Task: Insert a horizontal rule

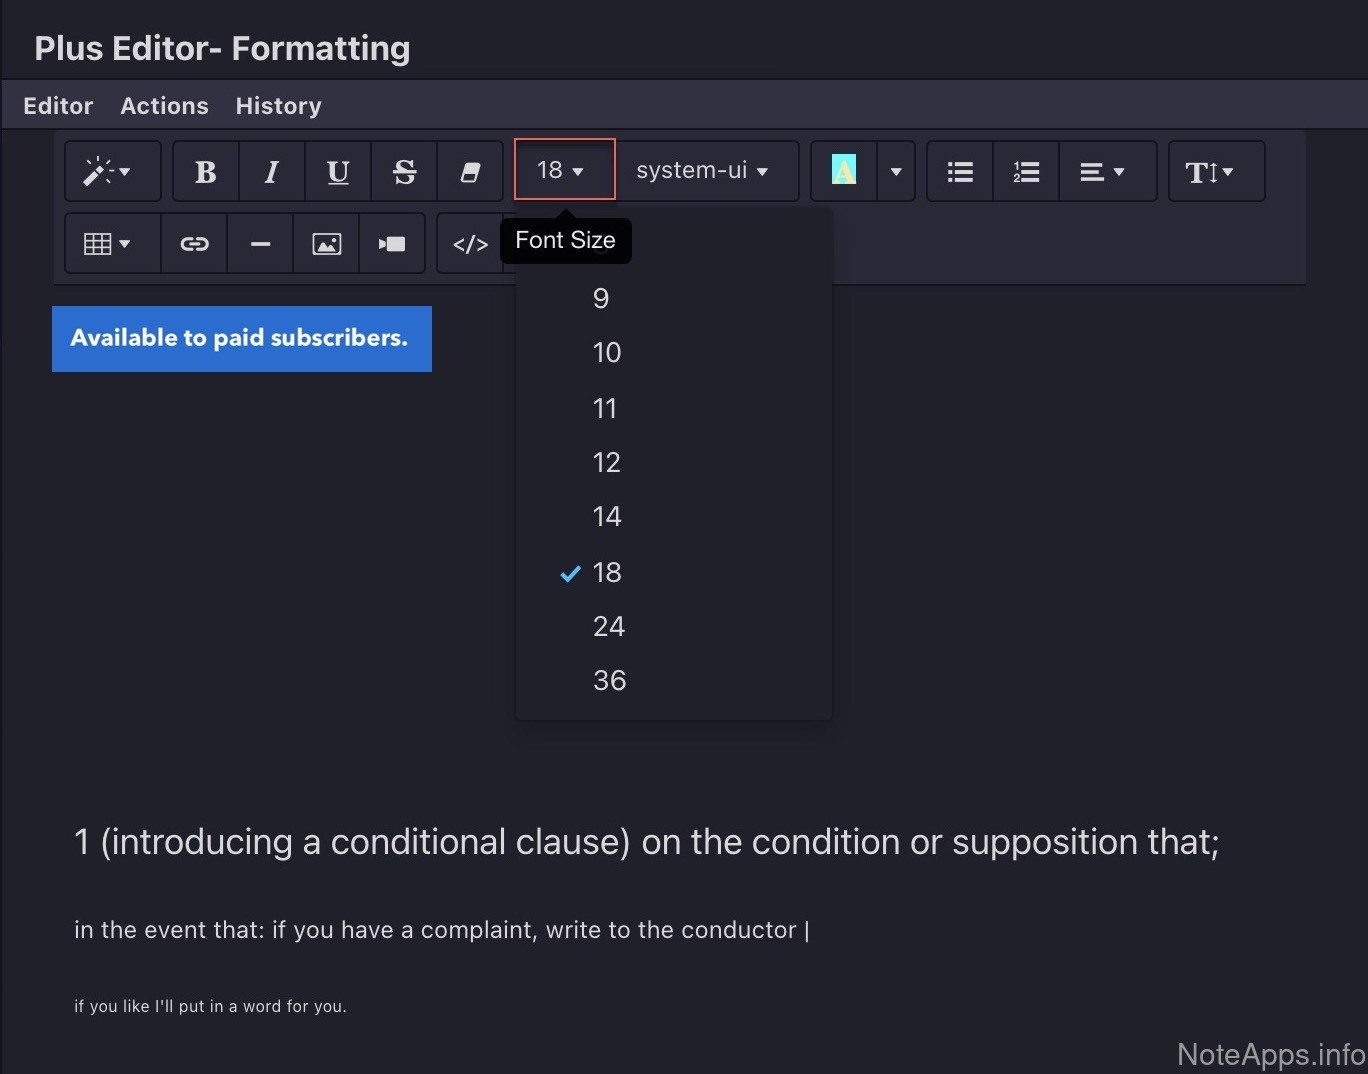Action: (x=260, y=244)
